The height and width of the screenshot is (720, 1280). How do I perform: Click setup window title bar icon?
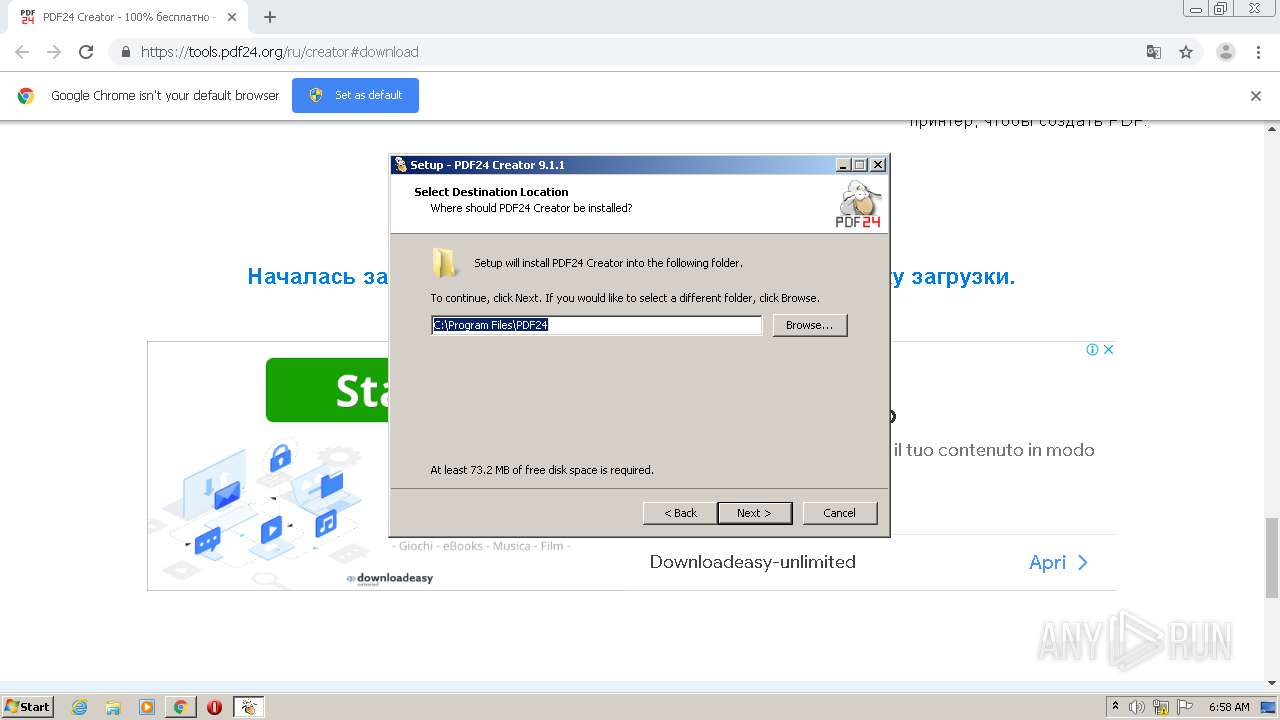400,165
